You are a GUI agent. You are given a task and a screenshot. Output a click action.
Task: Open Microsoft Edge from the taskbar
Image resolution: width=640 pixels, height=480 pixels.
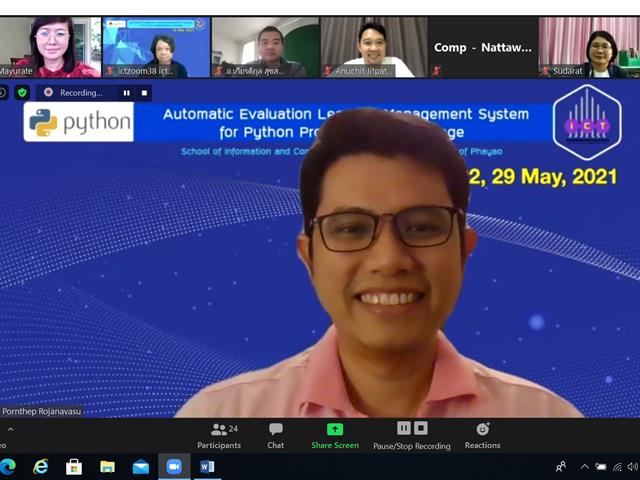coord(8,467)
